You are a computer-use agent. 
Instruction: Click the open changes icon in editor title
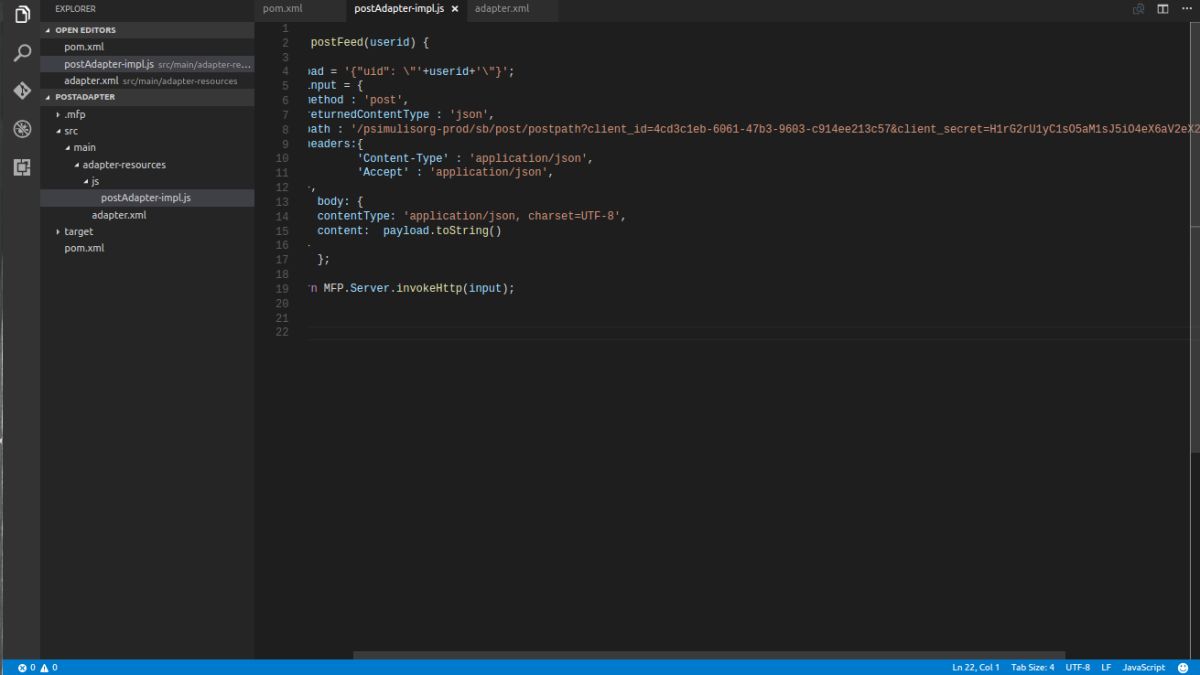[1138, 9]
